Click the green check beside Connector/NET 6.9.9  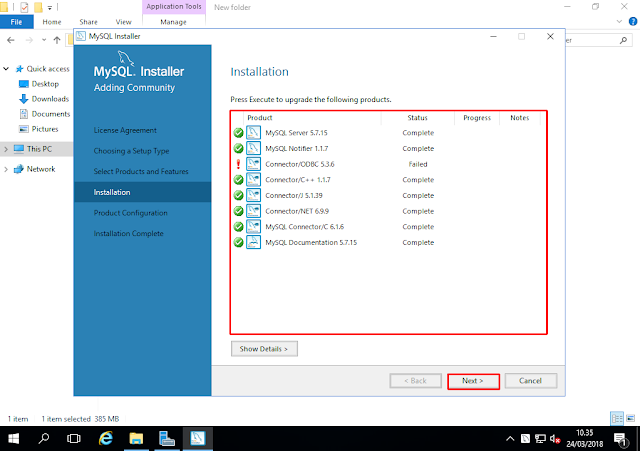pyautogui.click(x=238, y=211)
